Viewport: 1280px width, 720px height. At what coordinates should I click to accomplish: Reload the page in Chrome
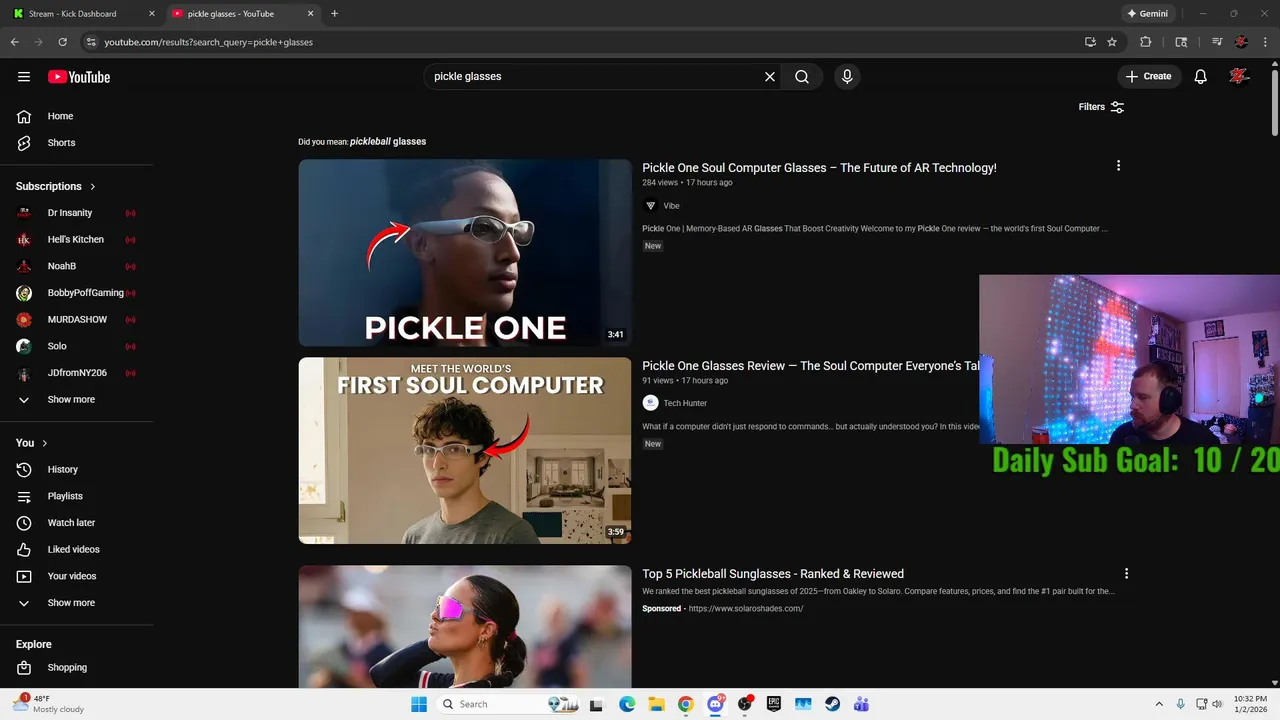tap(62, 42)
